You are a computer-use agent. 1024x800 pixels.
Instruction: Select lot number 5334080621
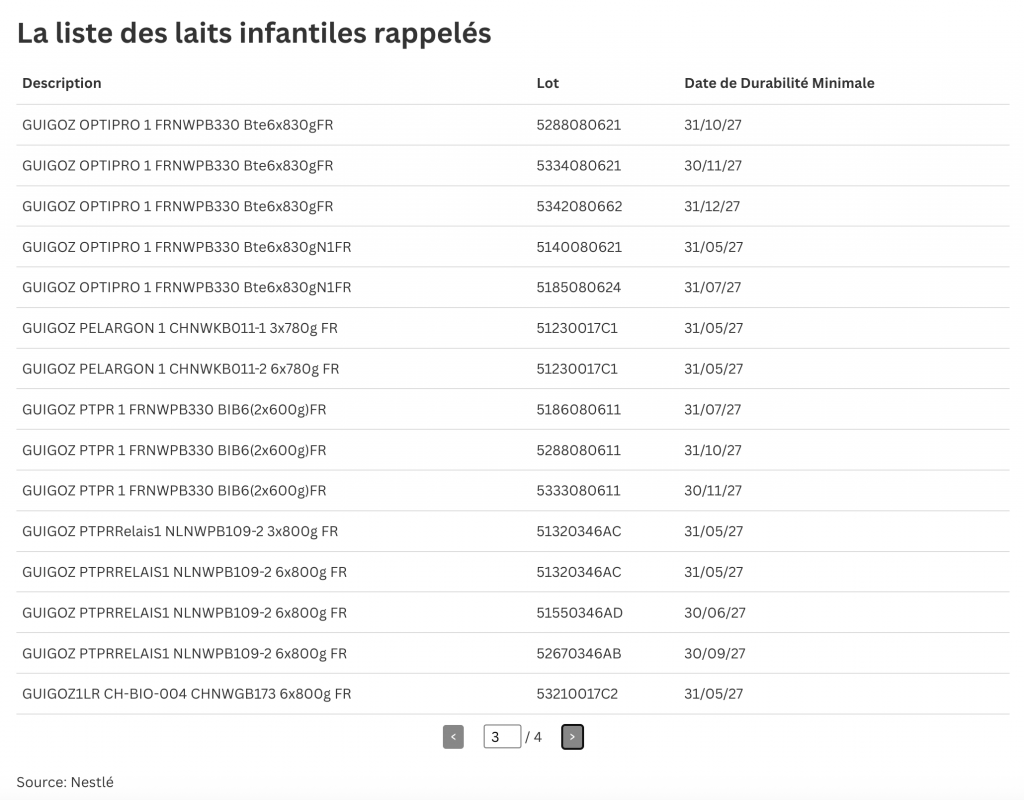click(579, 166)
